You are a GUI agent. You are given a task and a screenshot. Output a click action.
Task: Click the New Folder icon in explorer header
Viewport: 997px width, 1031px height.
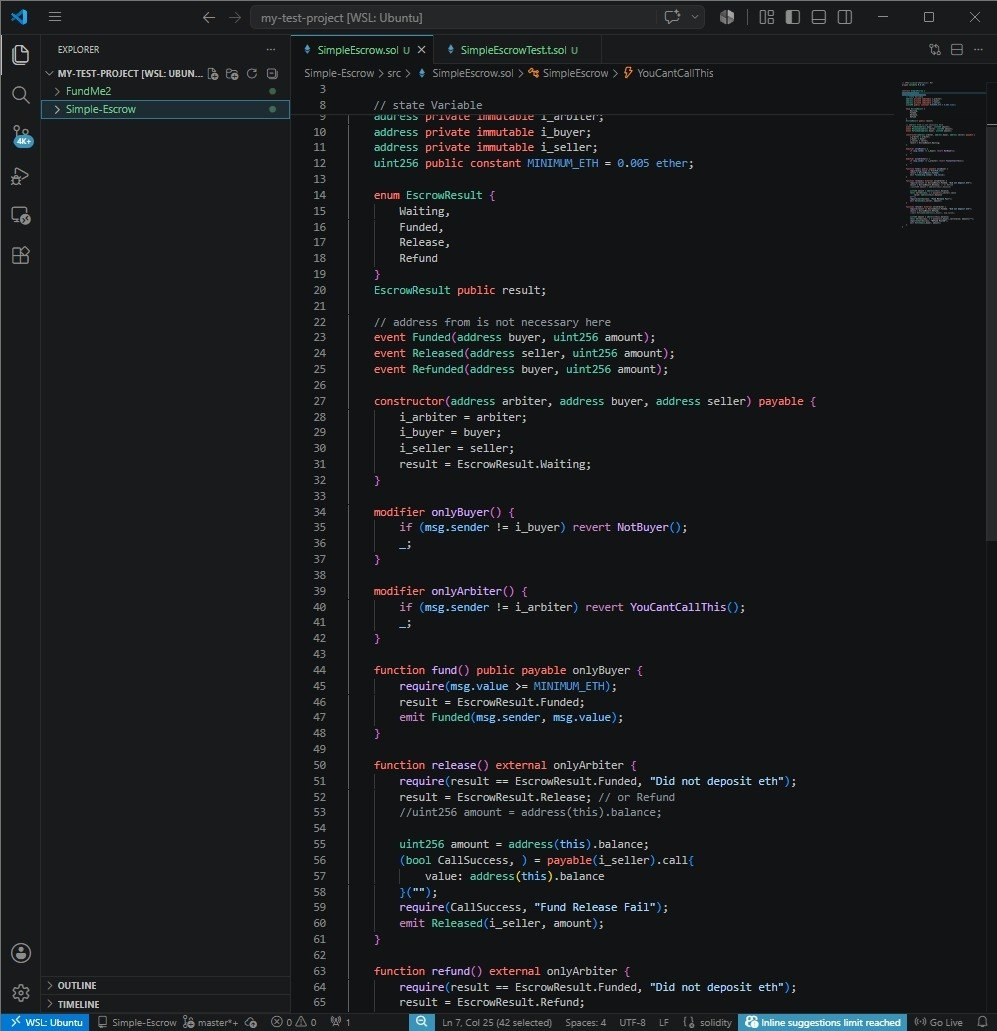pyautogui.click(x=232, y=74)
